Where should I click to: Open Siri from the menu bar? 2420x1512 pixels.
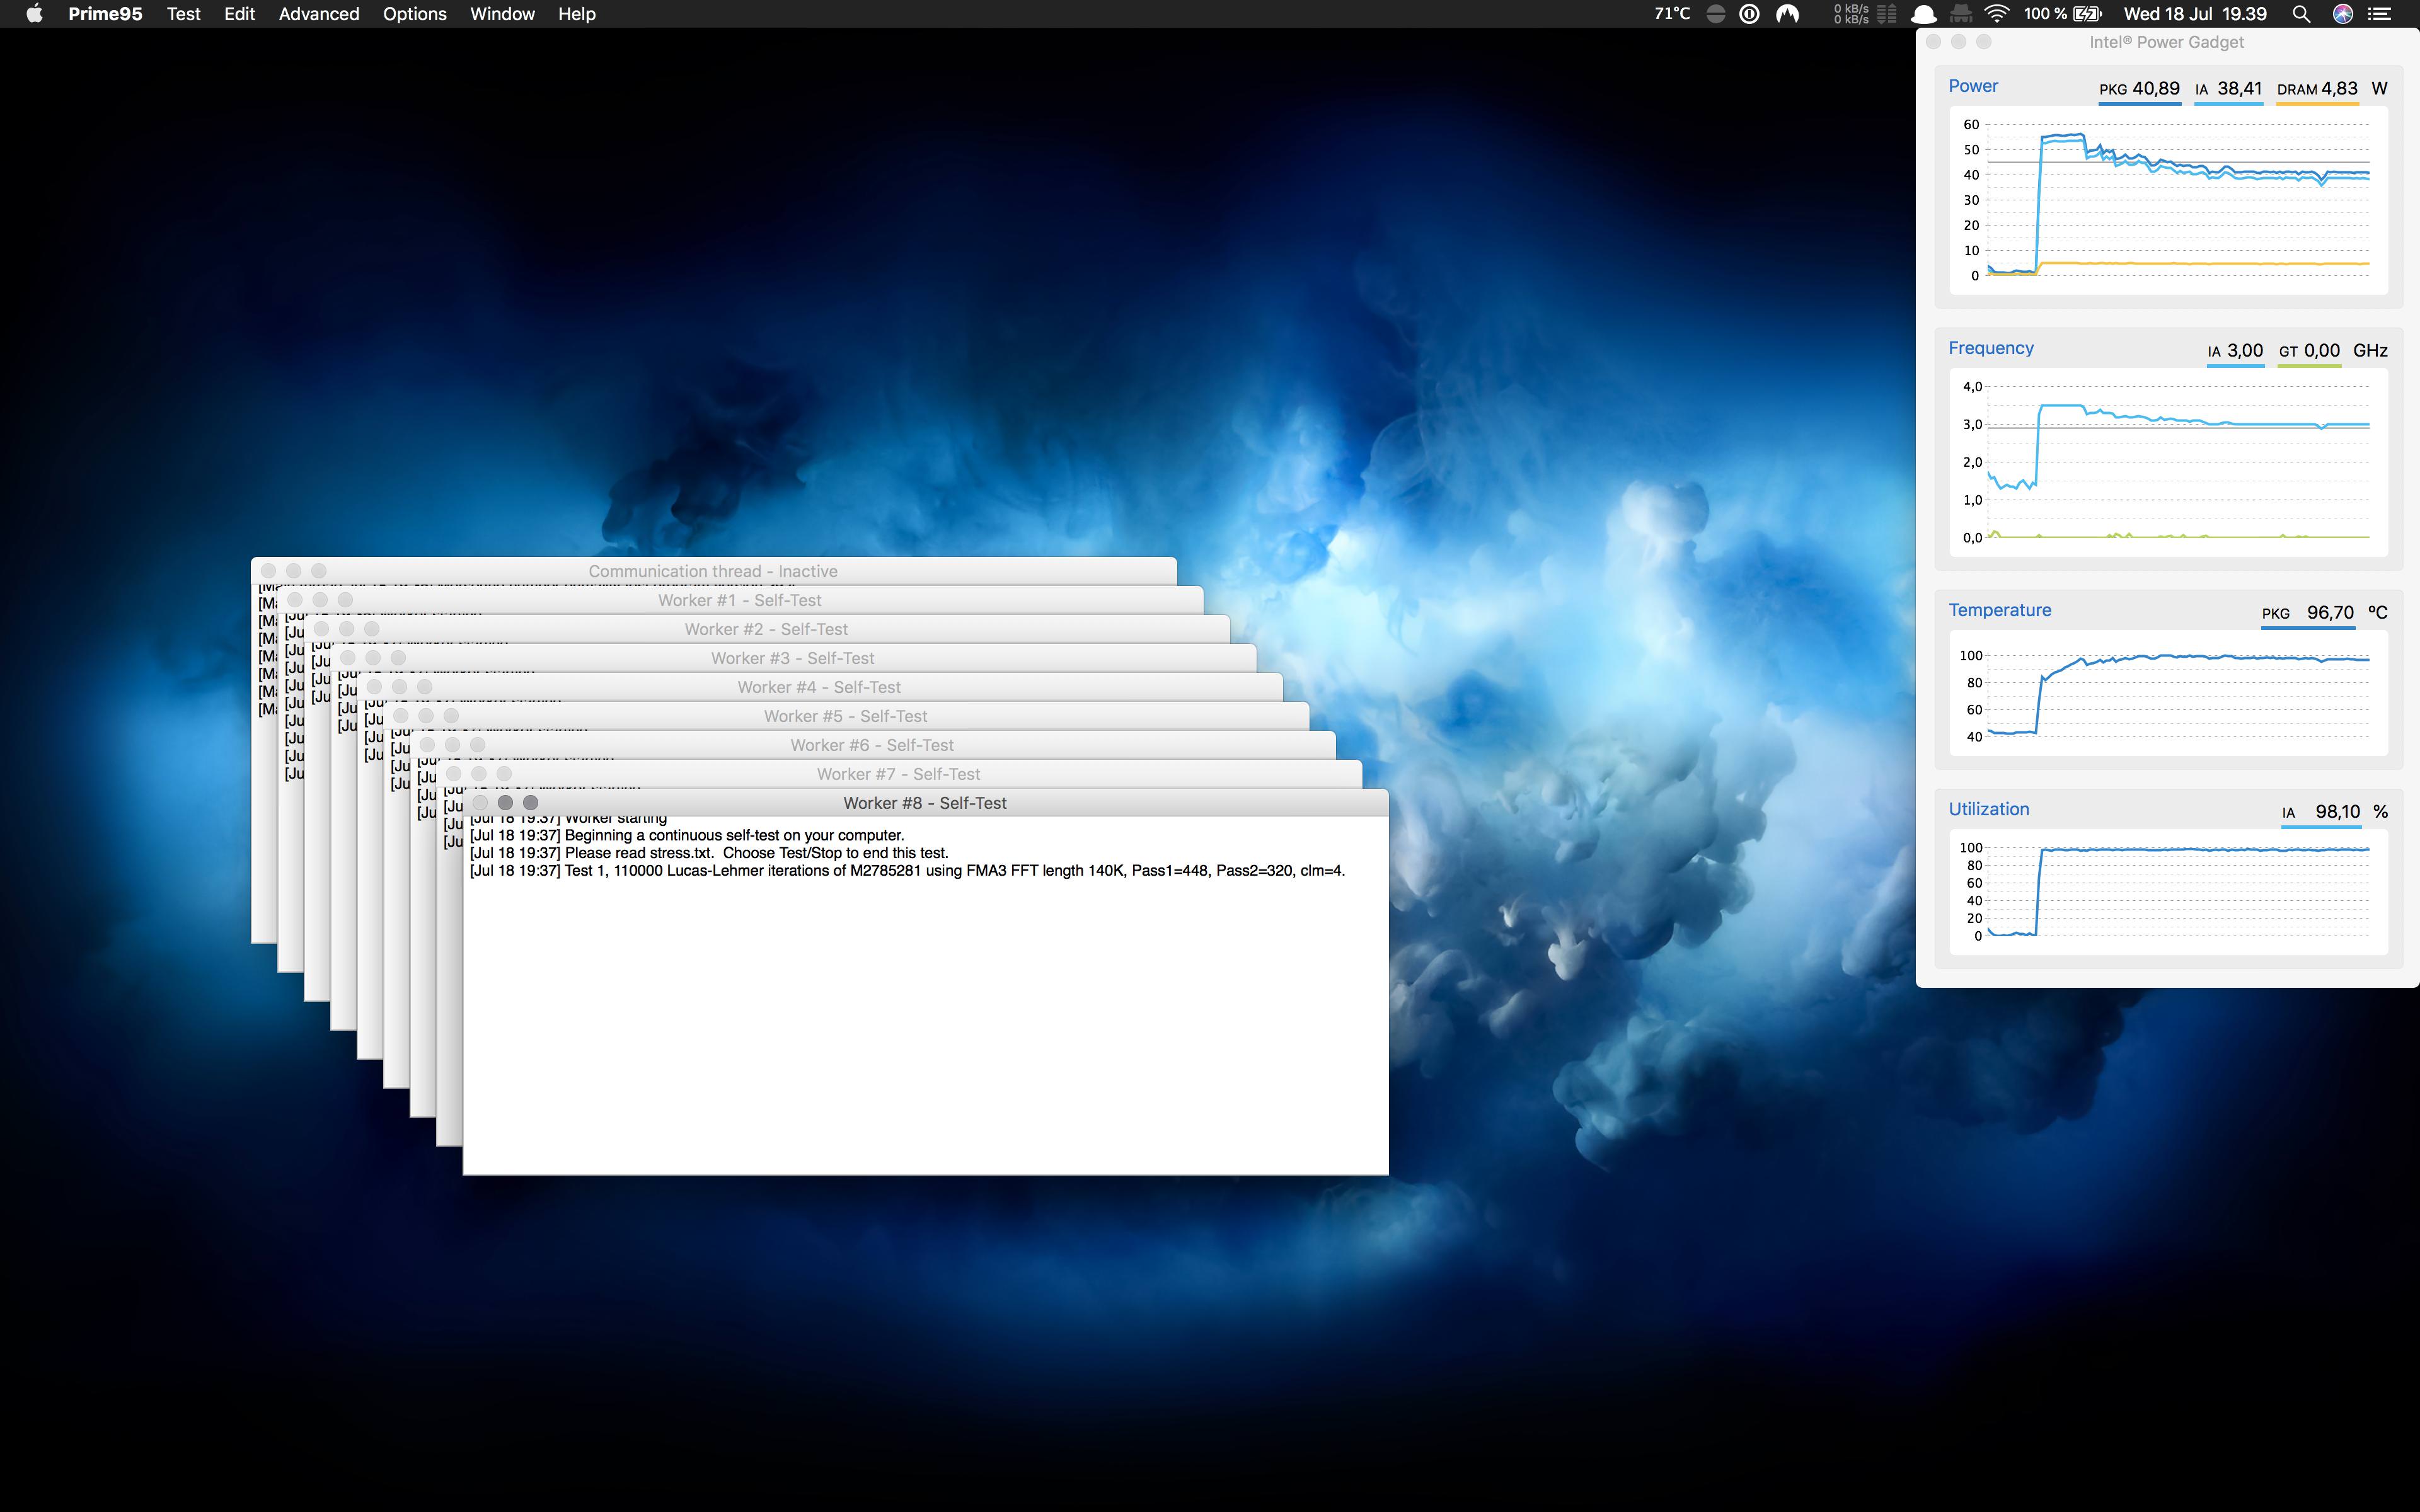click(2342, 14)
